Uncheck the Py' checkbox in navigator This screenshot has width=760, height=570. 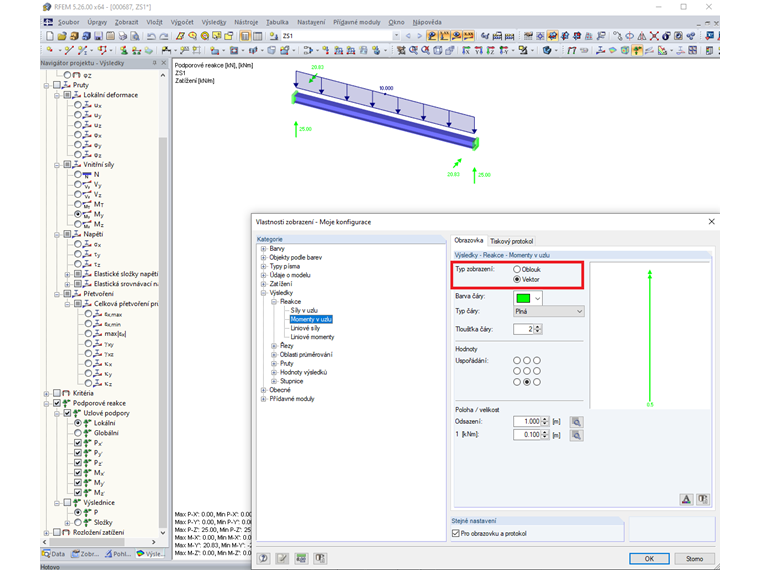coord(78,453)
